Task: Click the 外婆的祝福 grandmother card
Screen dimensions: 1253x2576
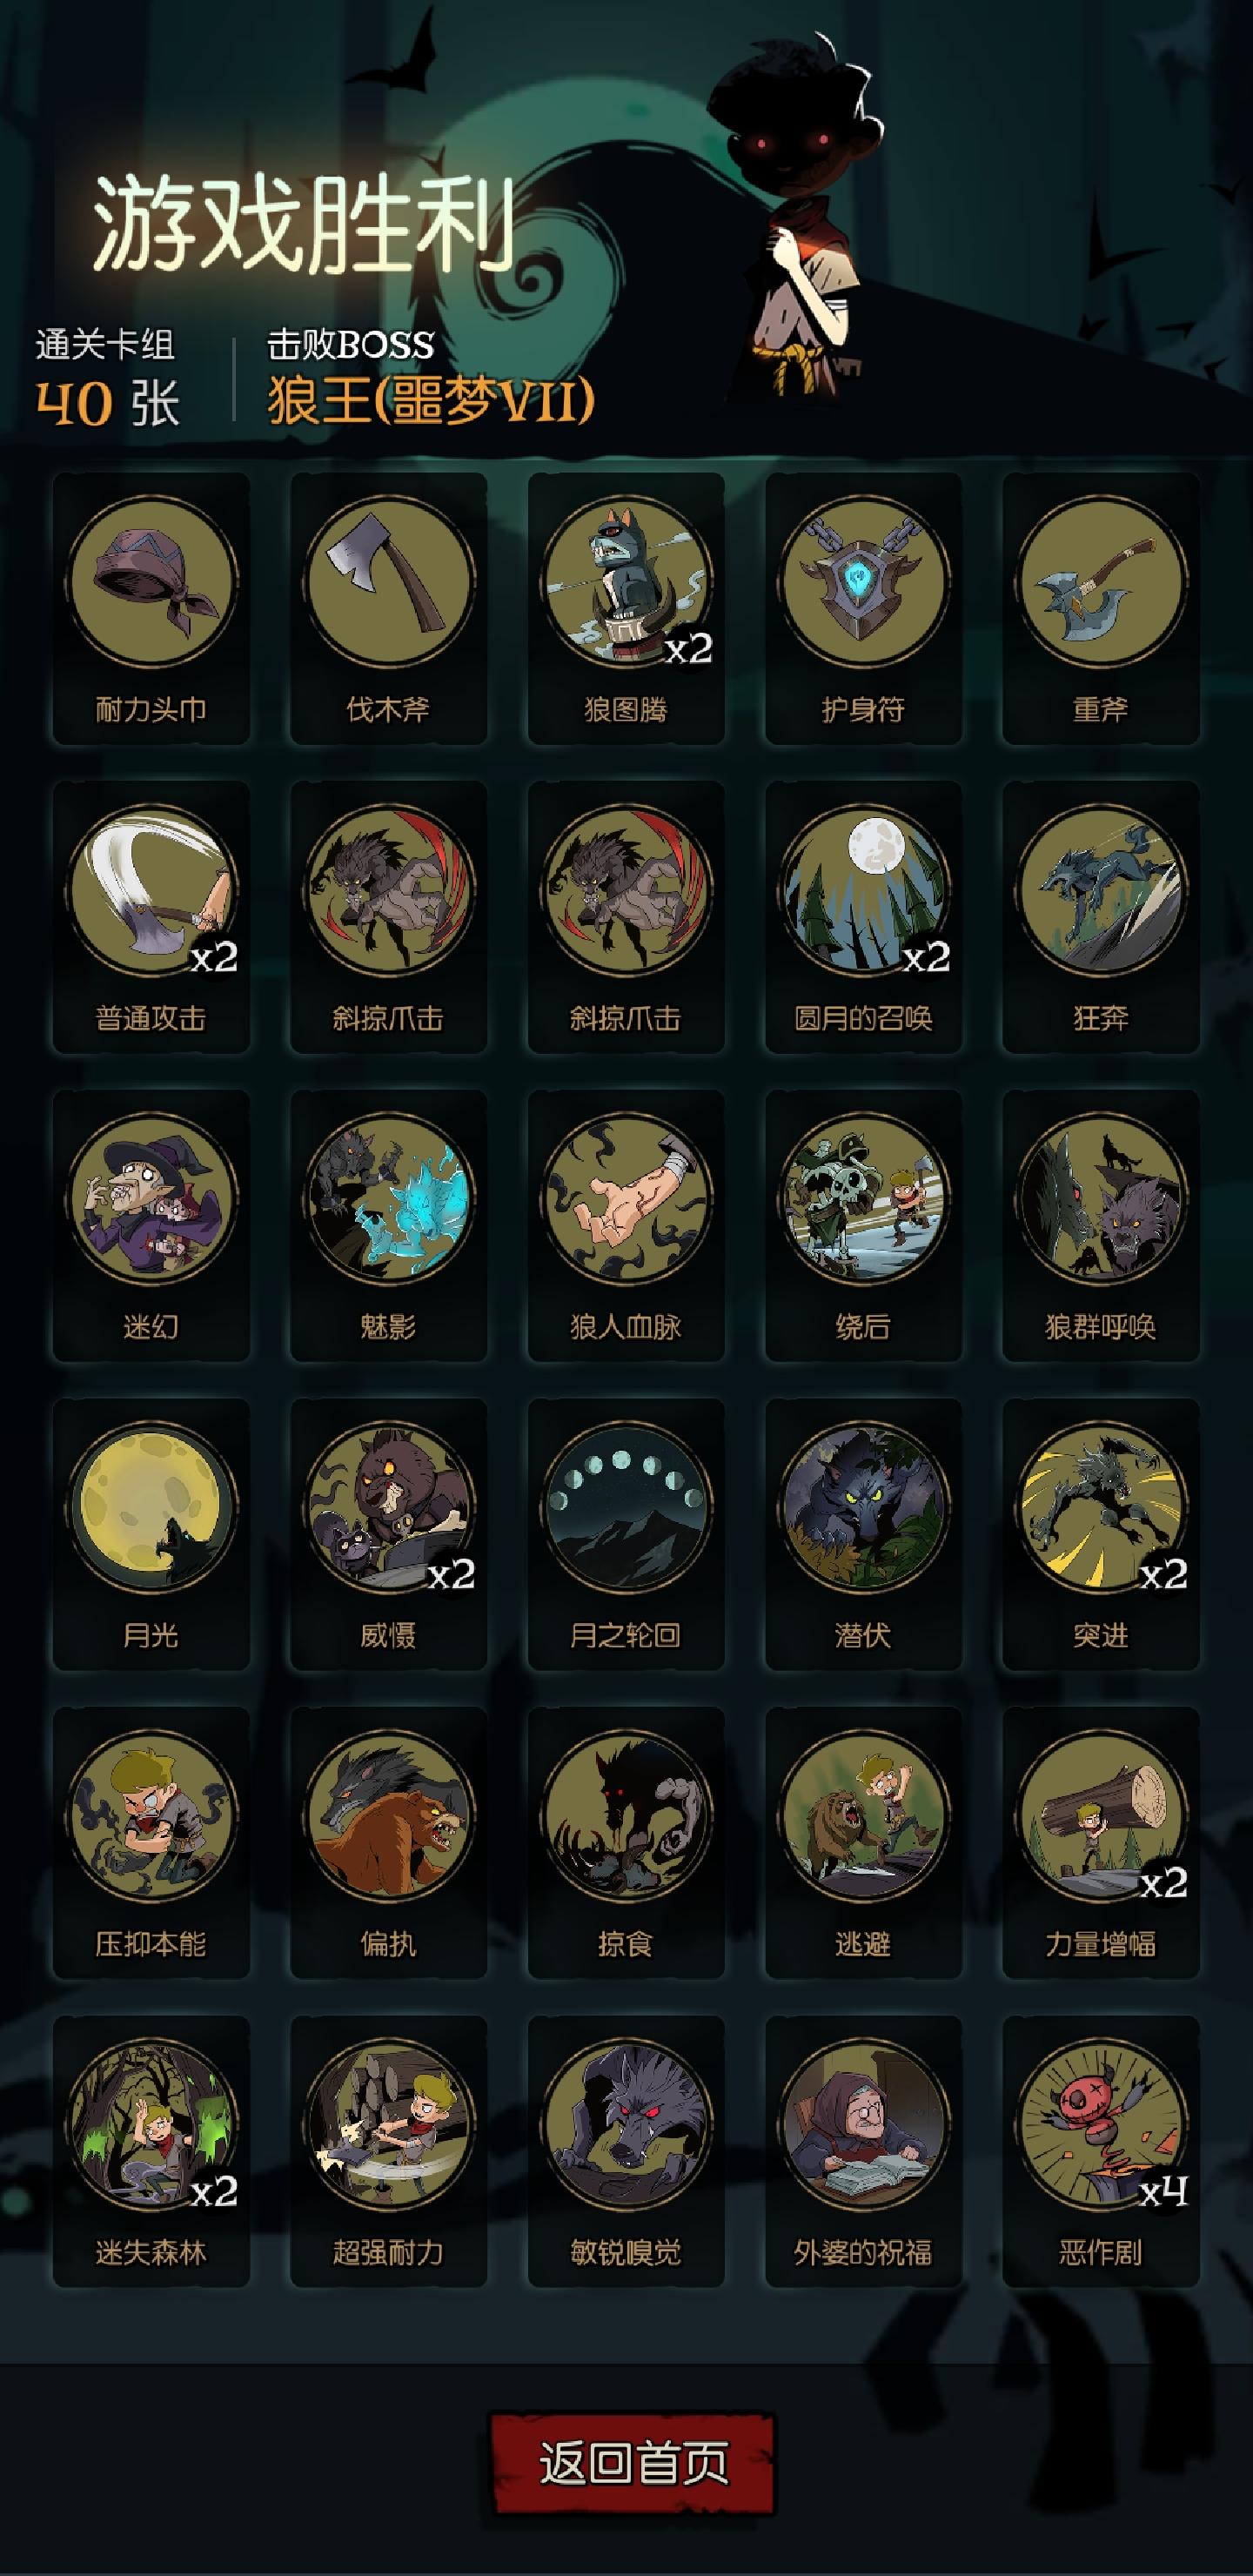Action: coord(863,2151)
